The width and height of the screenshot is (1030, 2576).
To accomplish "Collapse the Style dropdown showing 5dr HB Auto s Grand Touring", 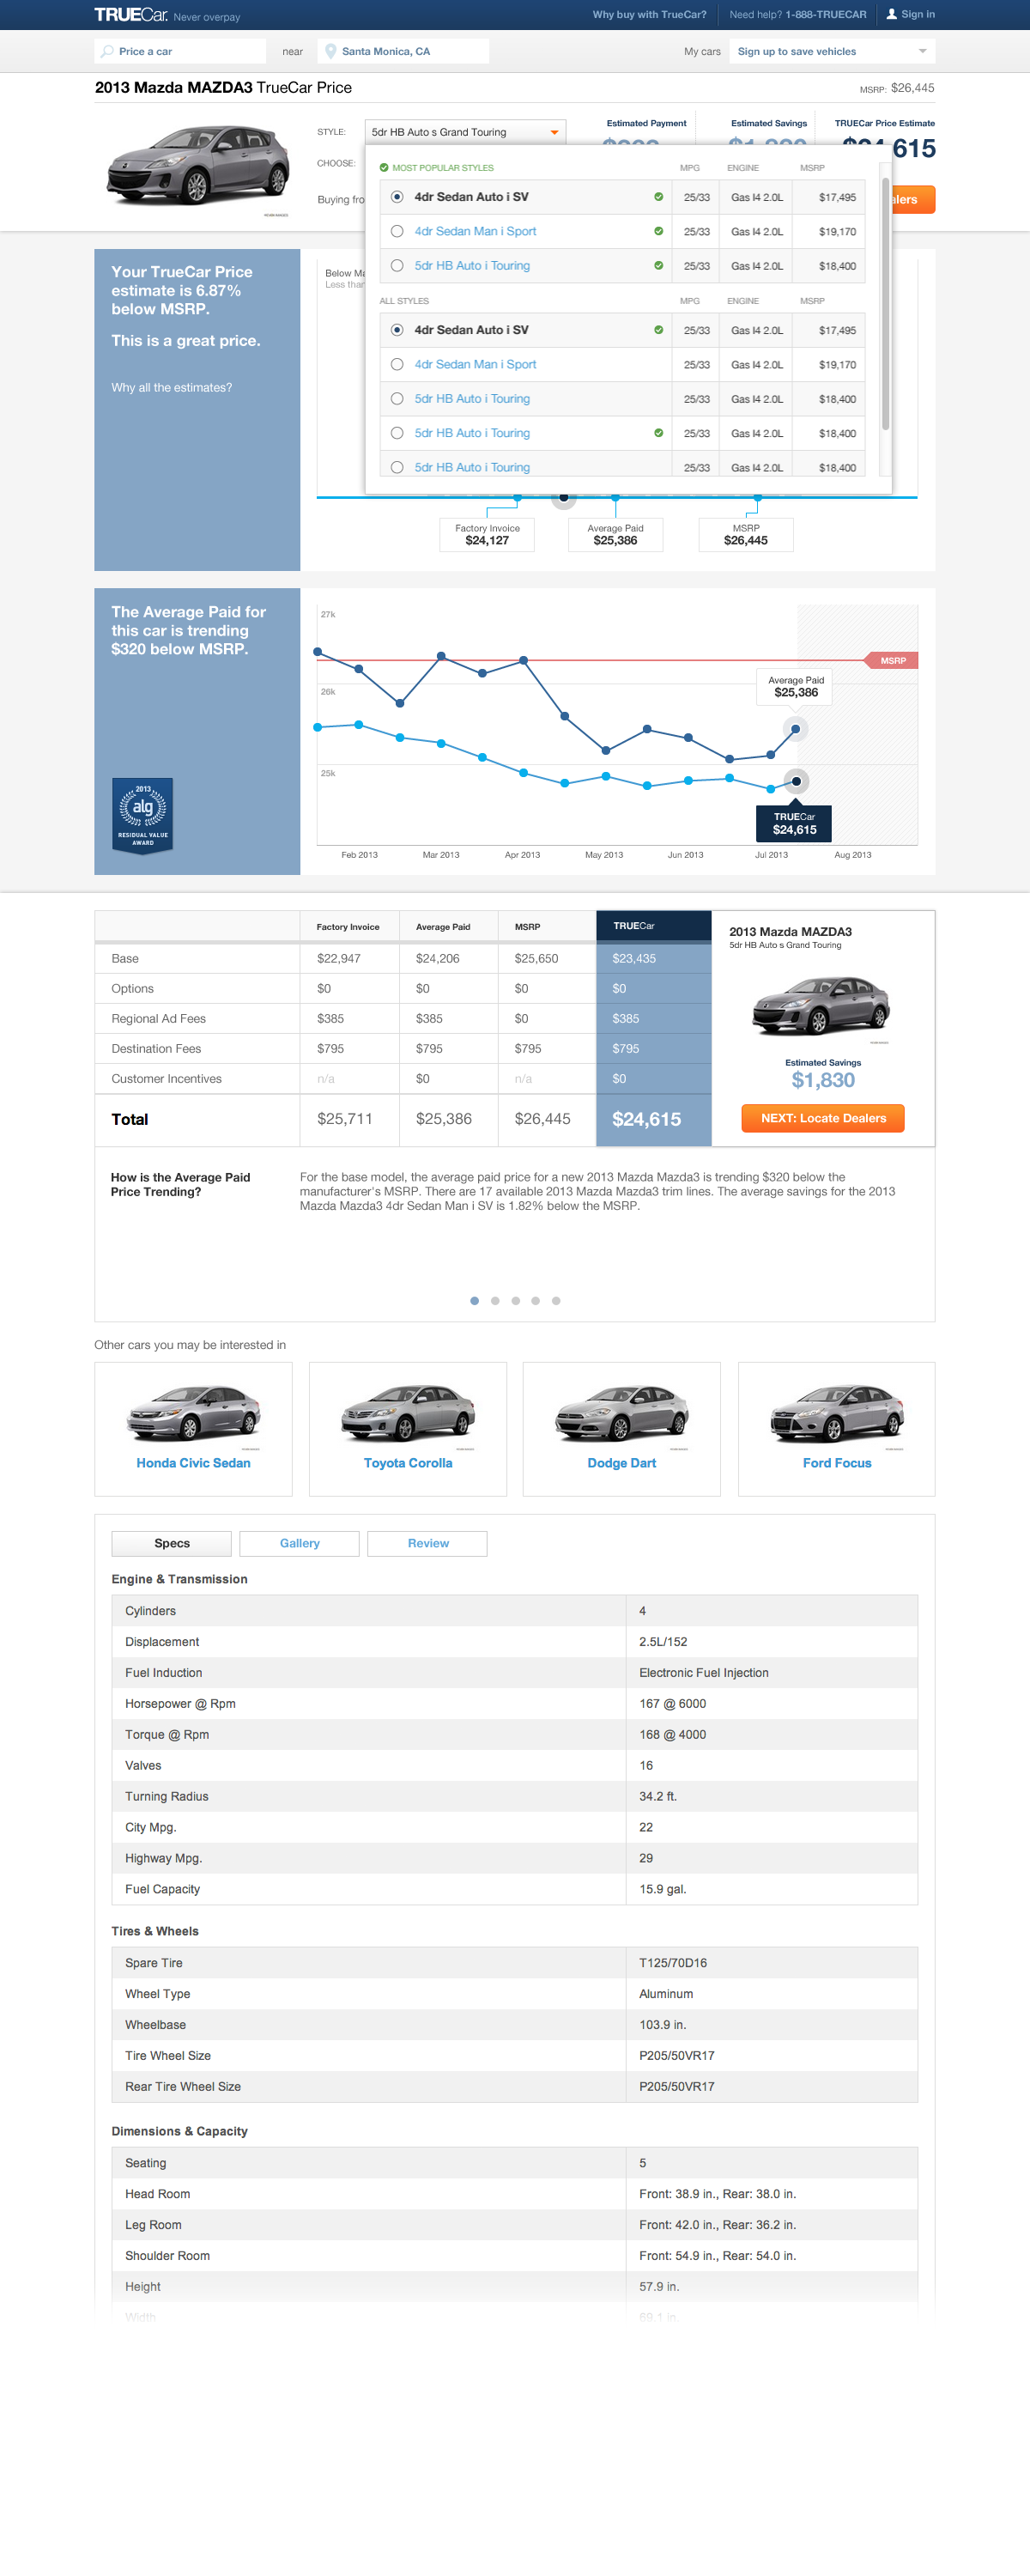I will 465,132.
